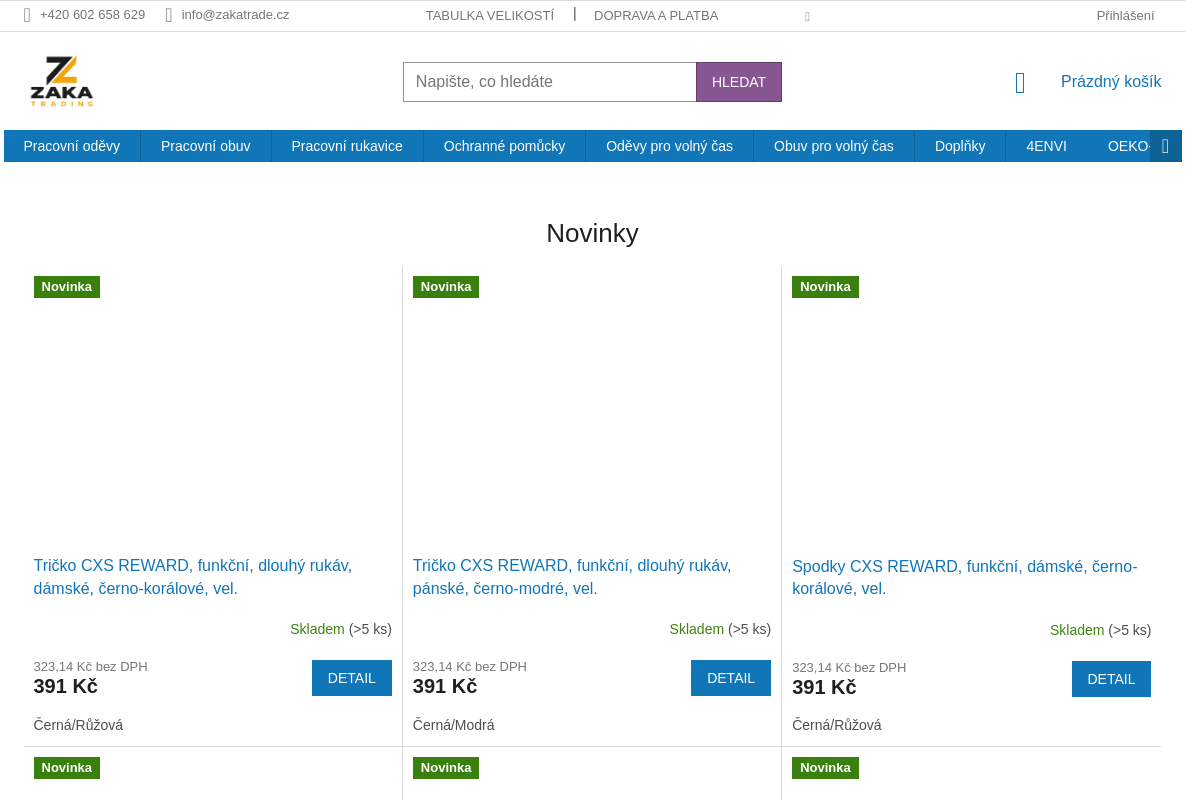Click the phone icon beside +420 602 658 629
1200x800 pixels.
(x=27, y=15)
